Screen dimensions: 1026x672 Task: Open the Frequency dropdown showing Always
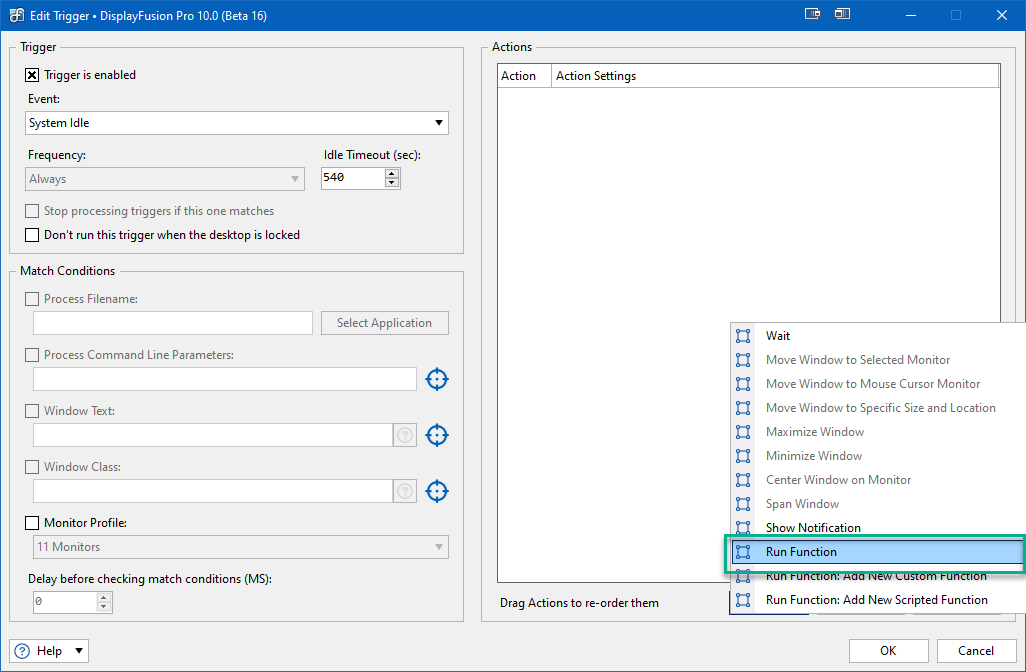coord(165,179)
